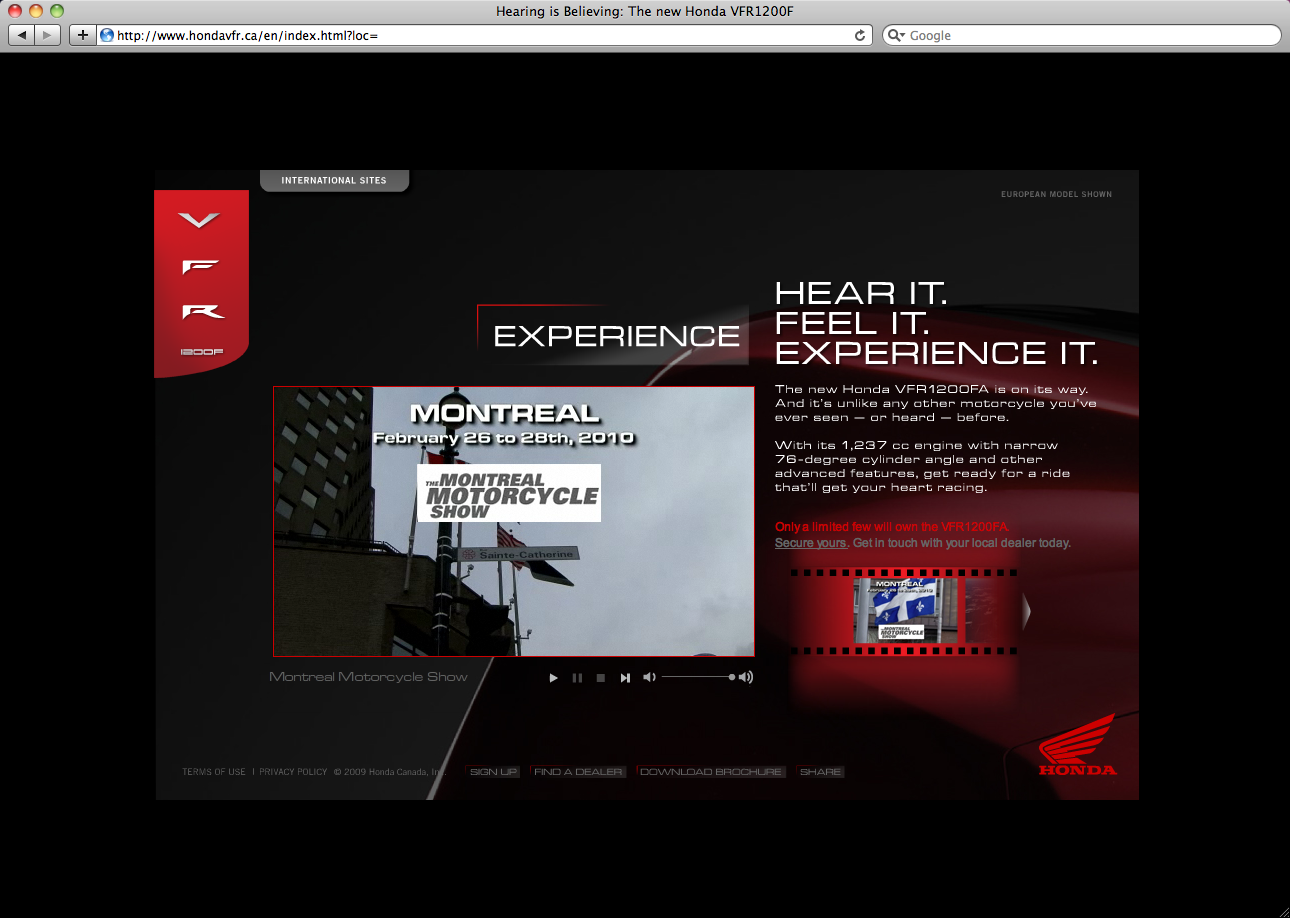Play the Montreal Motorcycle Show video

(553, 678)
